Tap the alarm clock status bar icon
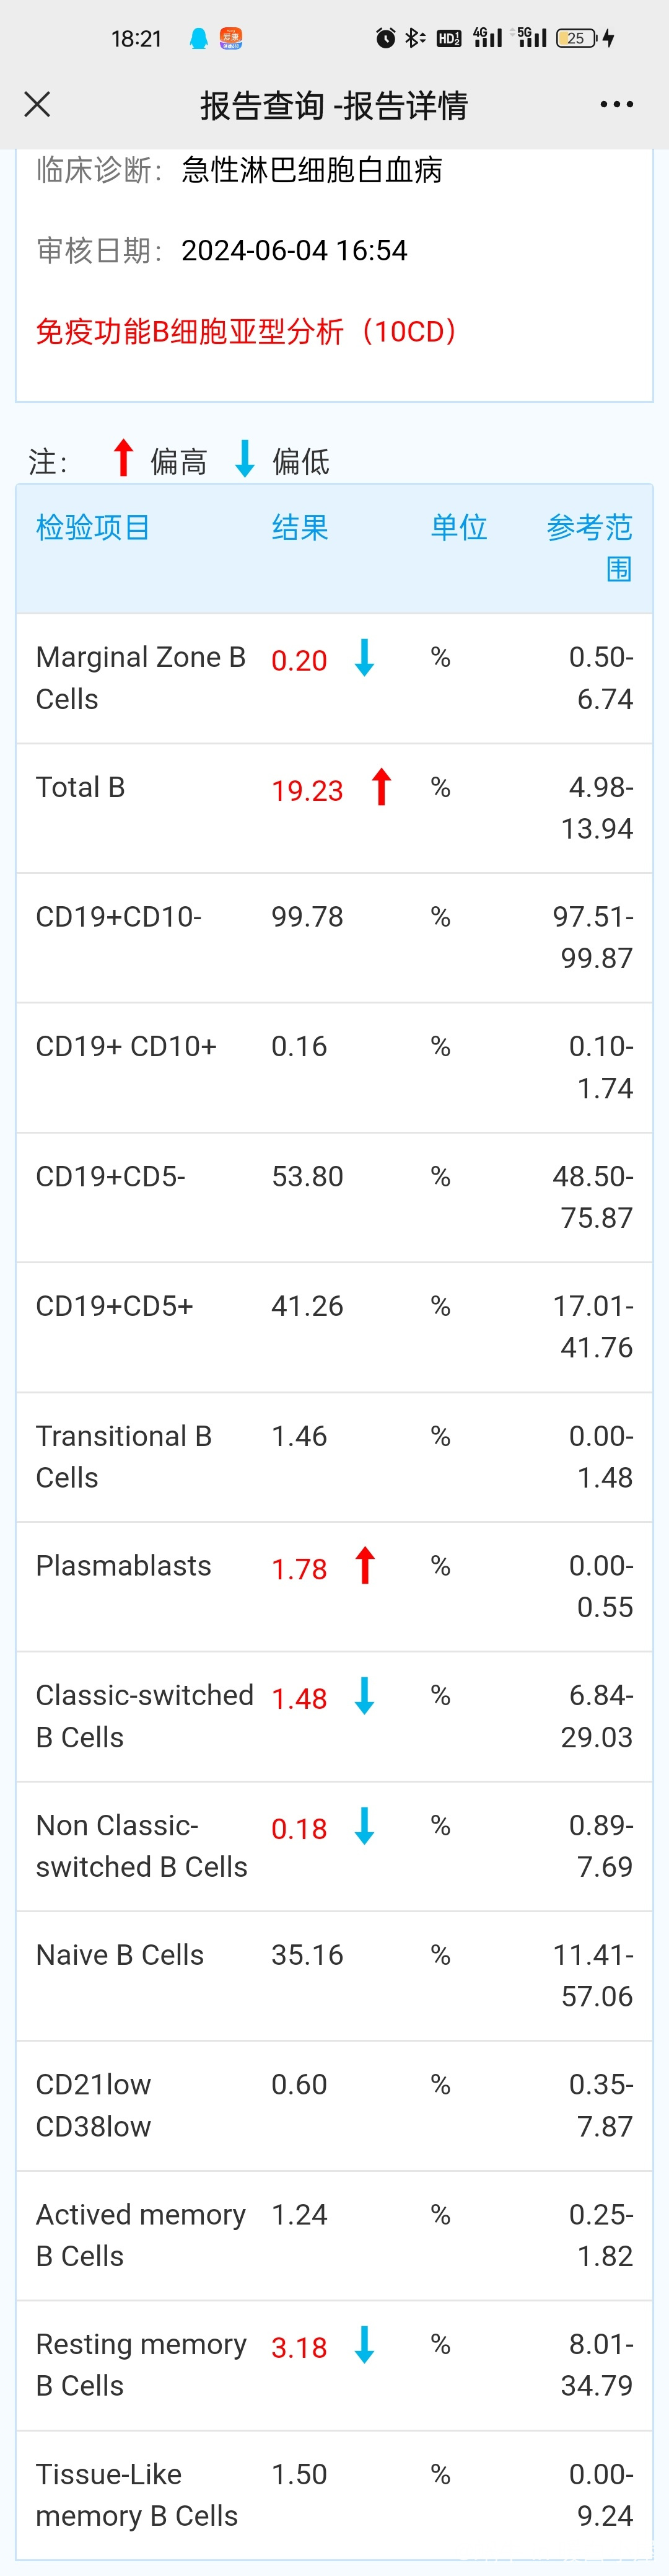The width and height of the screenshot is (669, 2576). (x=385, y=38)
